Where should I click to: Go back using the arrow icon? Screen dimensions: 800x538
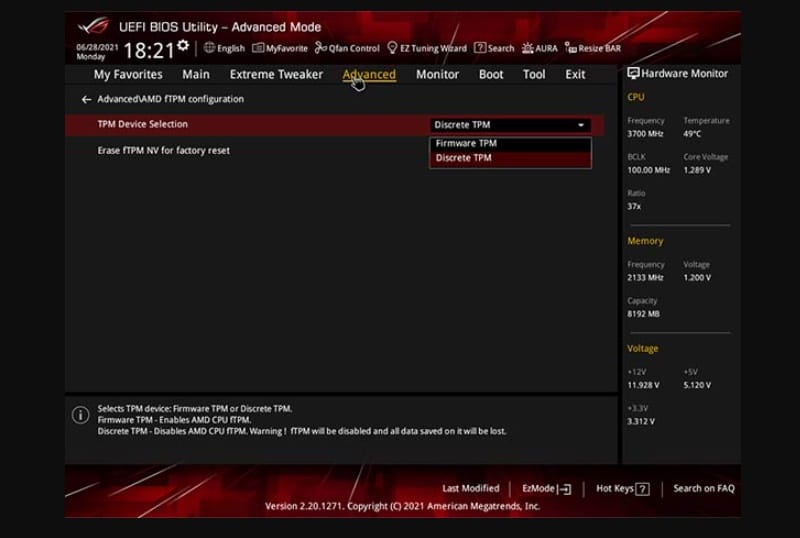pyautogui.click(x=86, y=100)
